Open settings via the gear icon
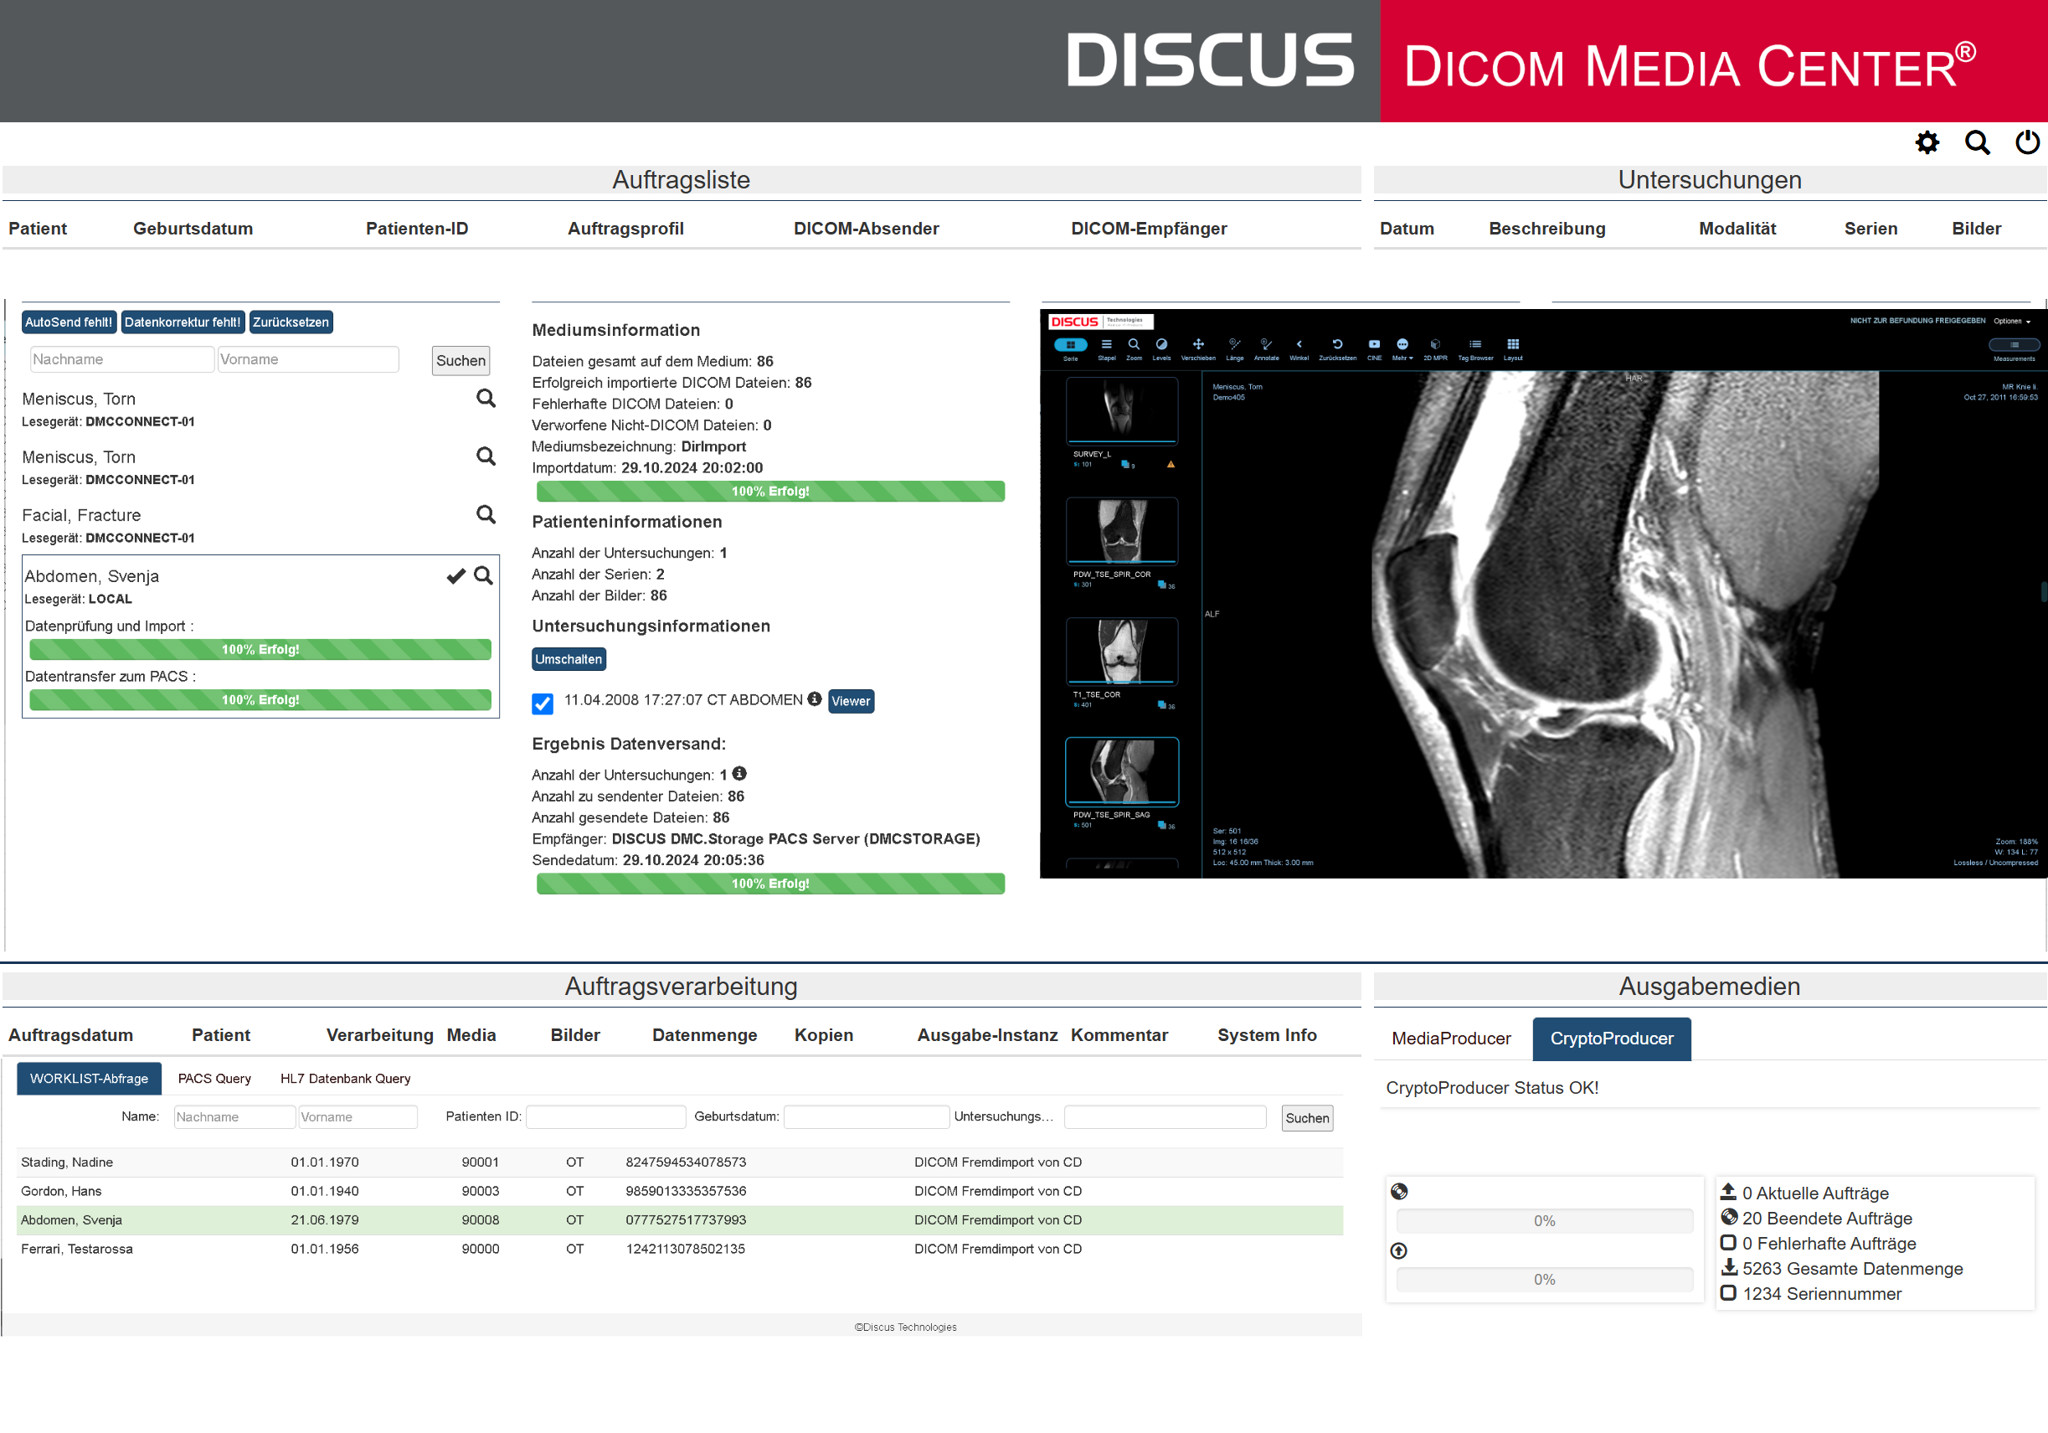 coord(1927,143)
